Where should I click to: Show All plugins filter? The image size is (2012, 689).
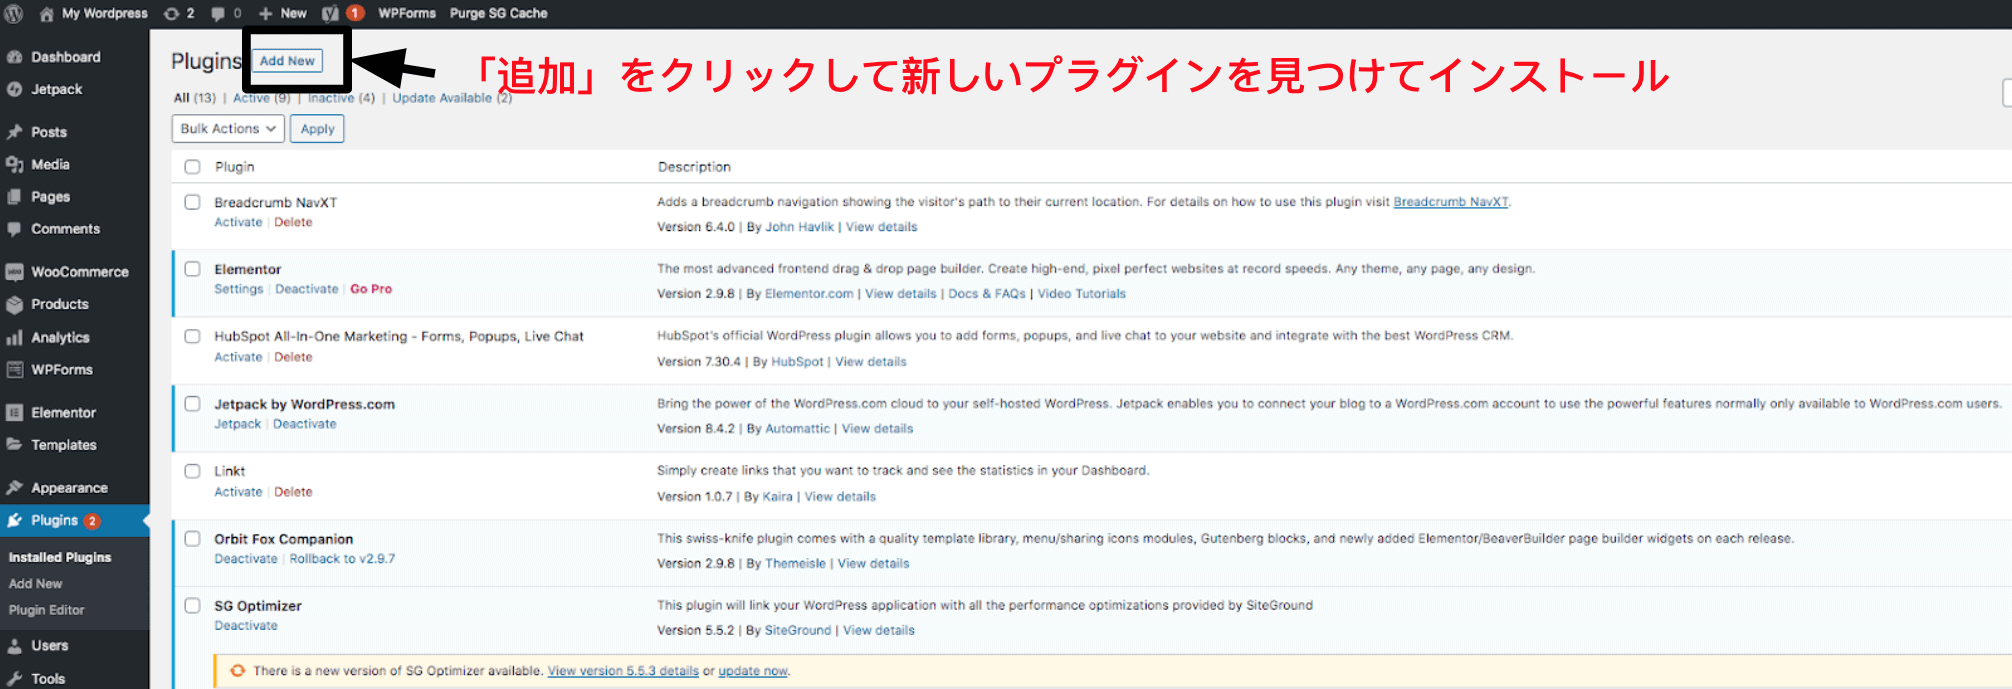point(181,98)
